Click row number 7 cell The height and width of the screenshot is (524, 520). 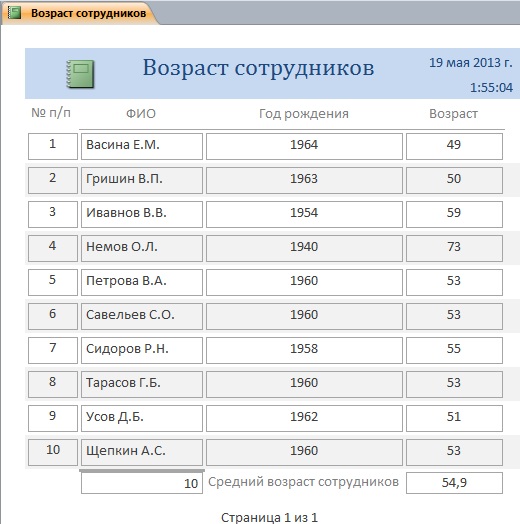[53, 350]
